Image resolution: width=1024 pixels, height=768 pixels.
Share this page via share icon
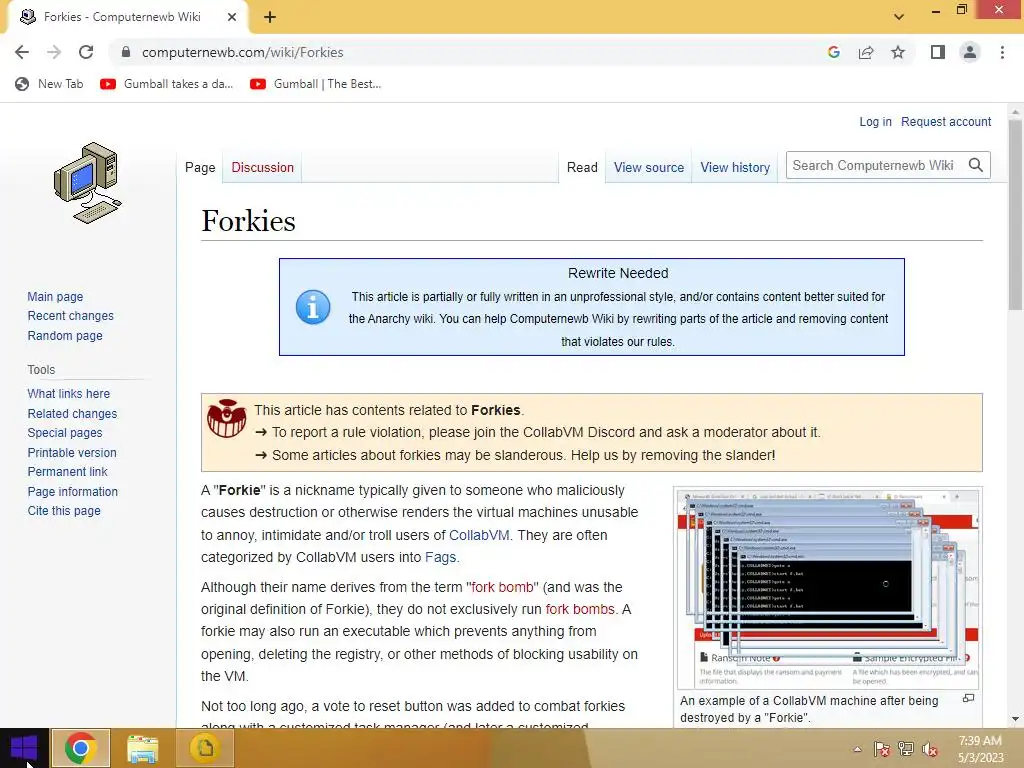point(866,52)
